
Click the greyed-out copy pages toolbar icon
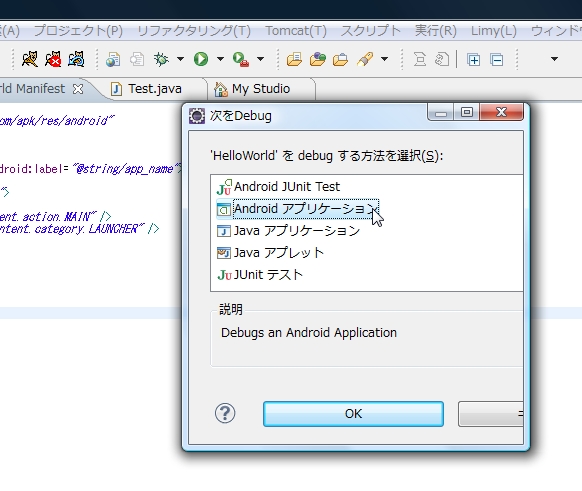pos(137,59)
